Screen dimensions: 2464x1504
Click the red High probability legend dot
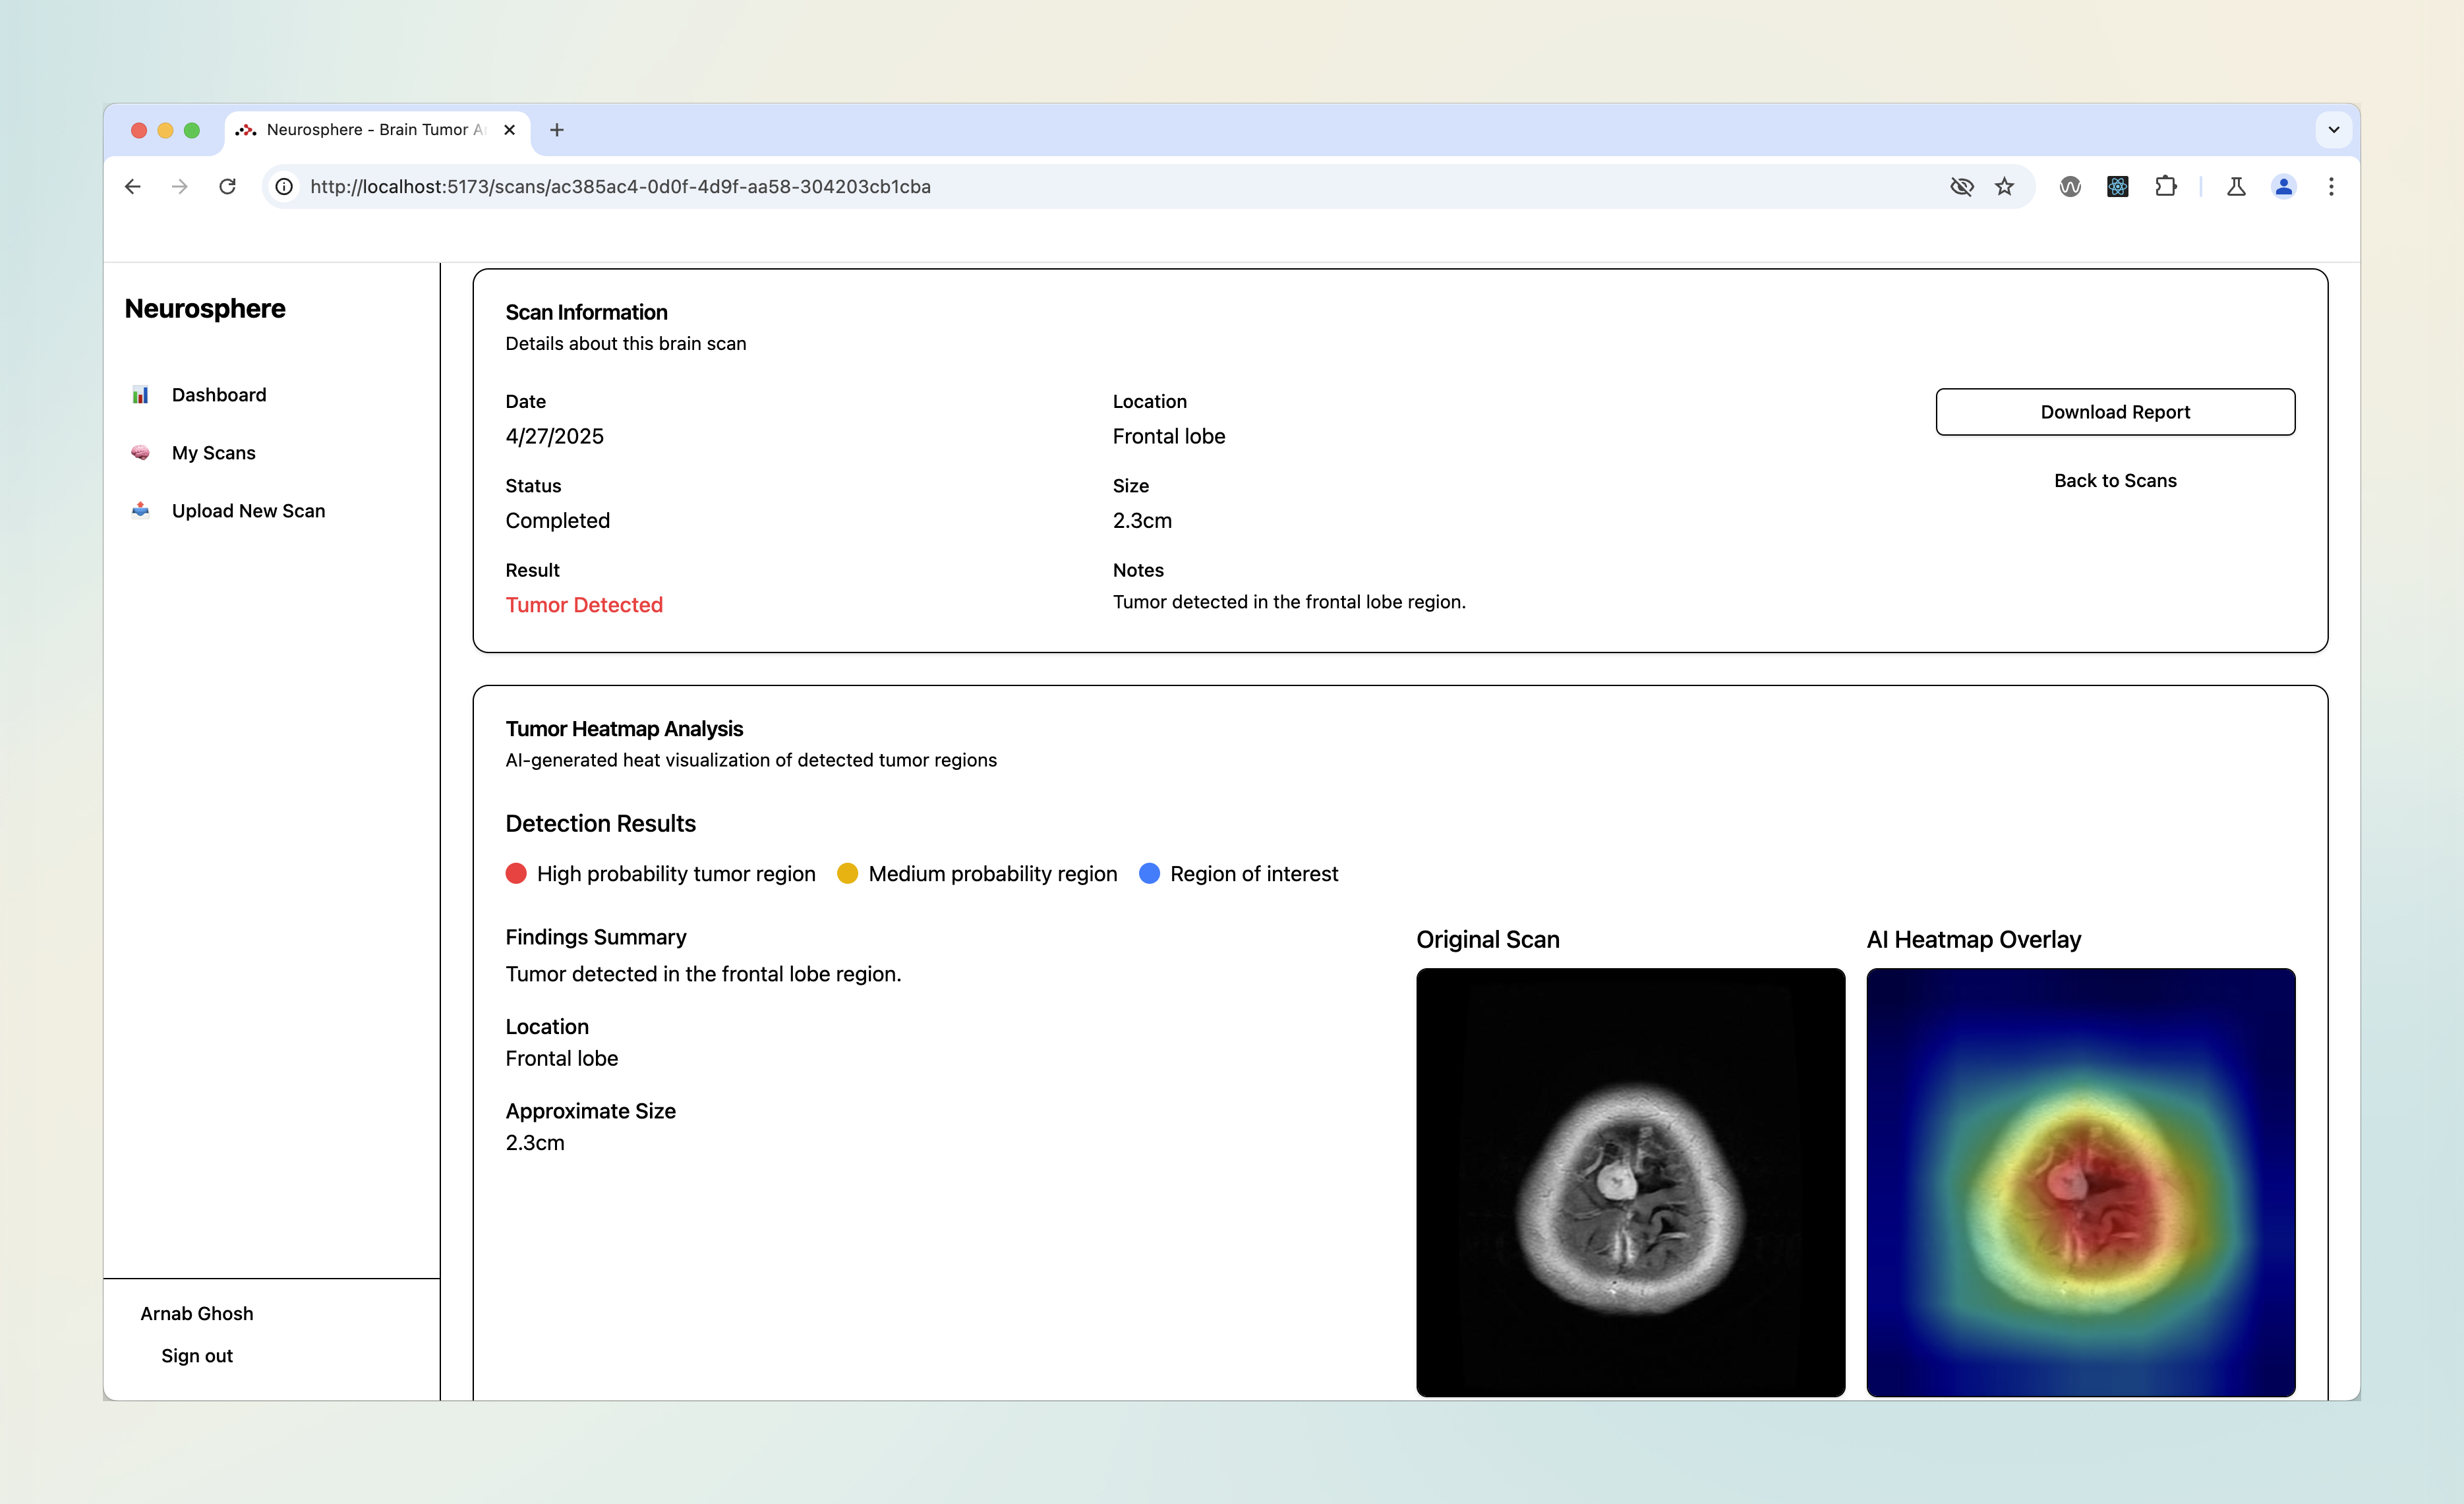516,874
